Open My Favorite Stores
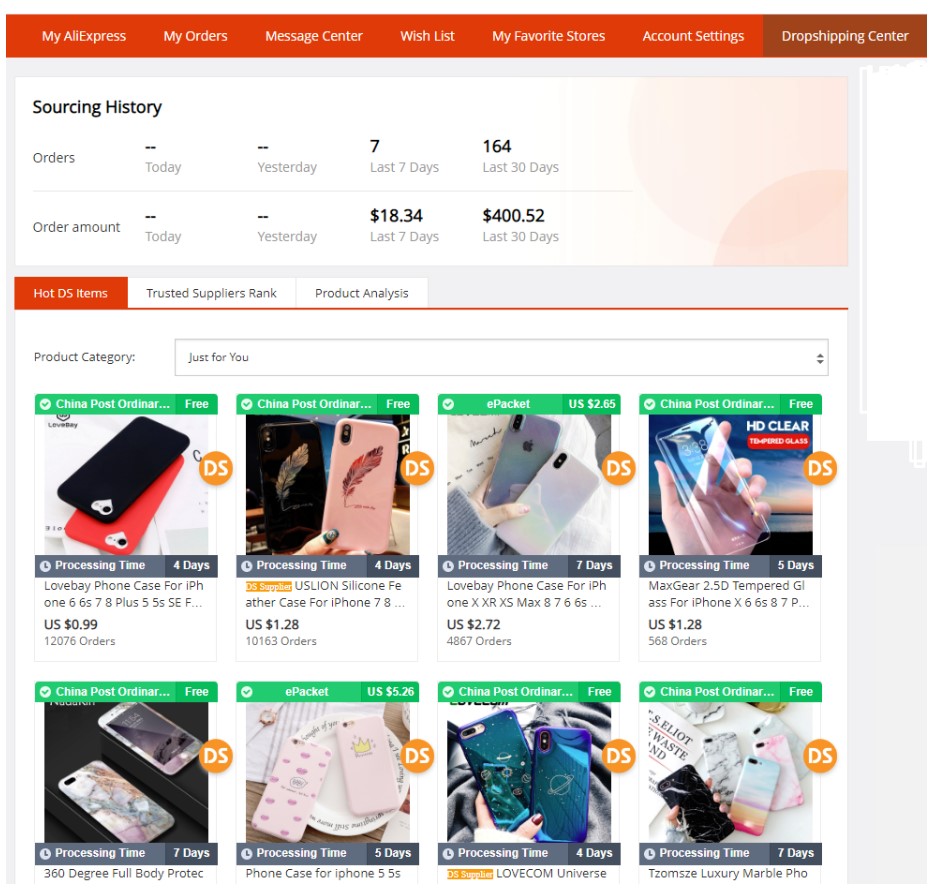This screenshot has height=889, width=930. tap(549, 36)
